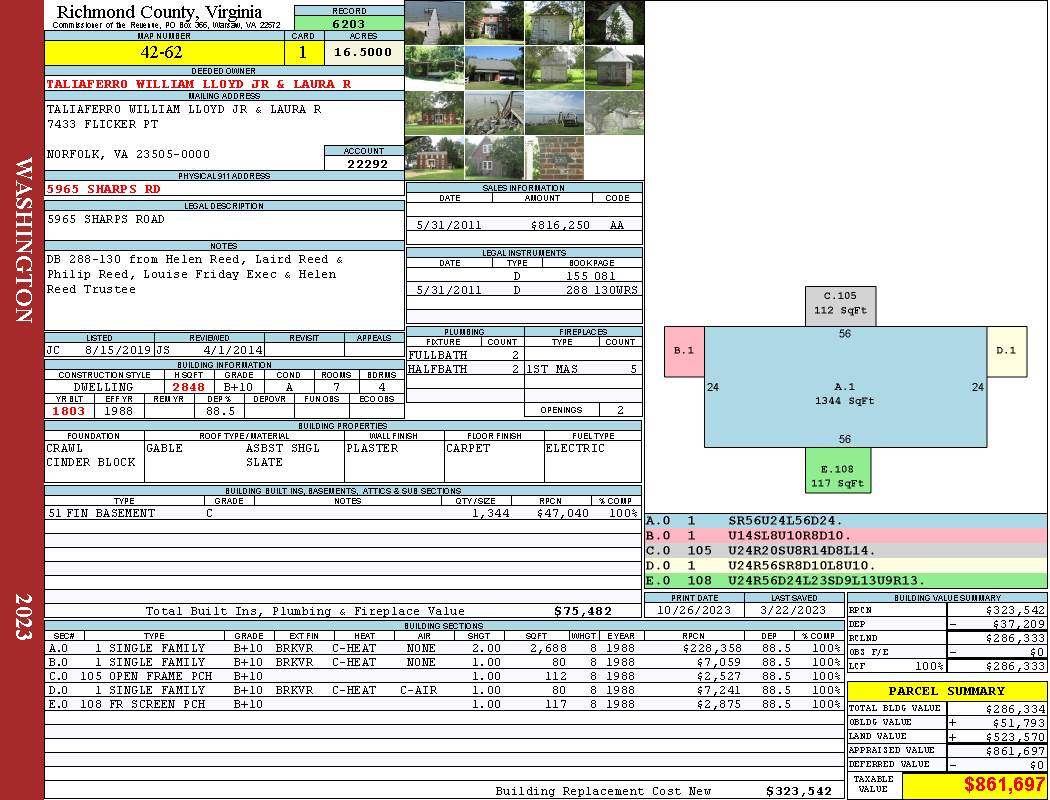Viewport: 1050px width, 800px height.
Task: Click the D.0 row C-AIR value
Action: pos(419,690)
